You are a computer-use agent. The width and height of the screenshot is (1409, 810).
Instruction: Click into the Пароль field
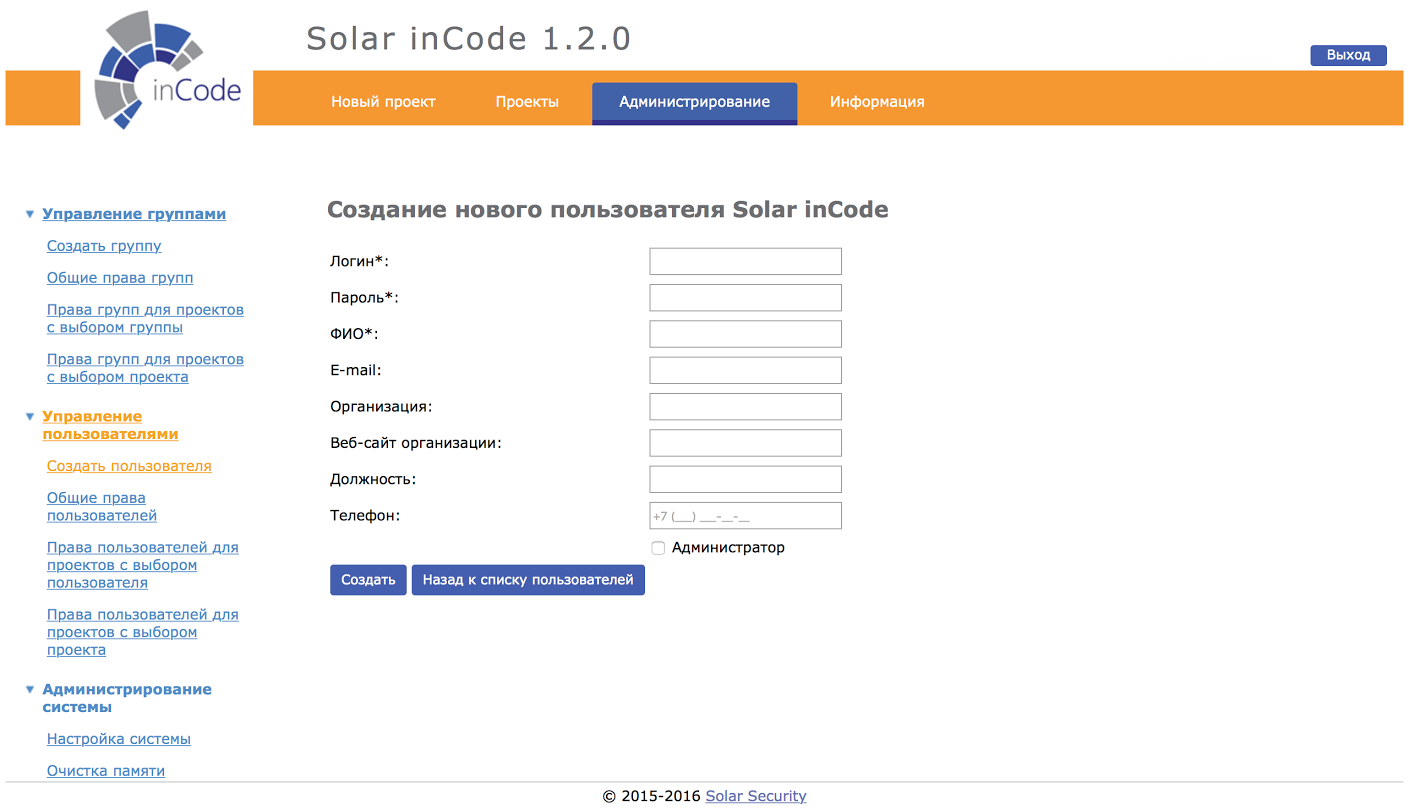(745, 298)
